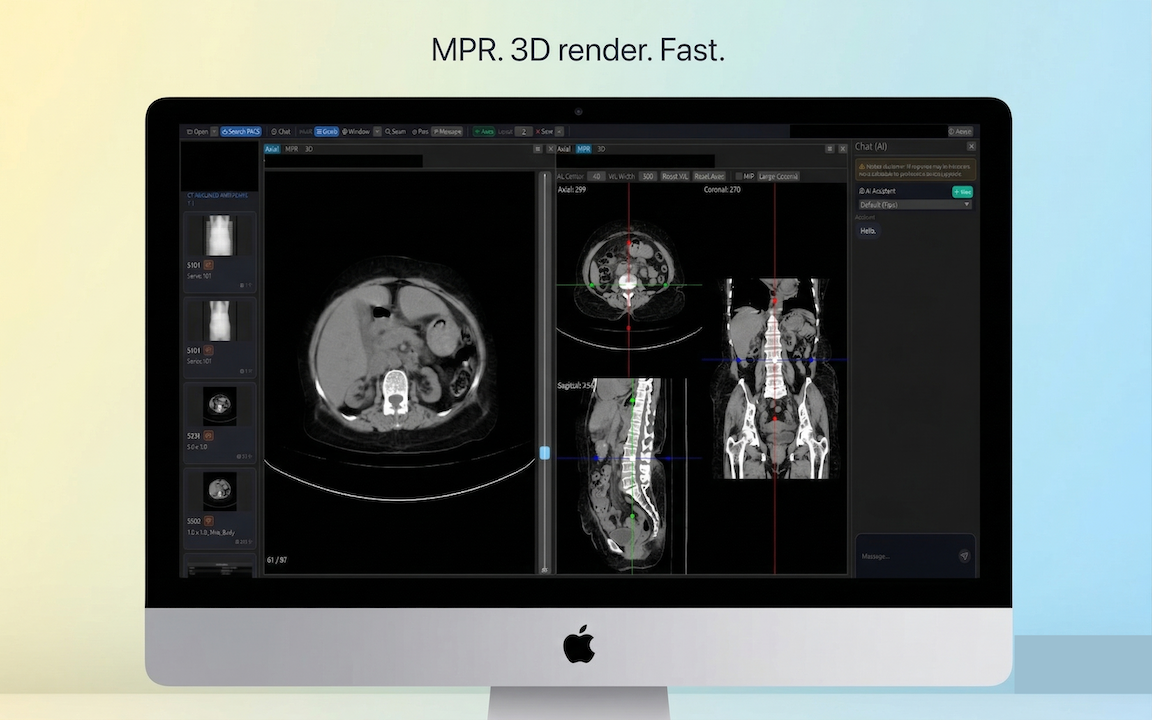Enable the MIP checkbox in the MPR view
Viewport: 1152px width, 720px height.
click(x=739, y=175)
